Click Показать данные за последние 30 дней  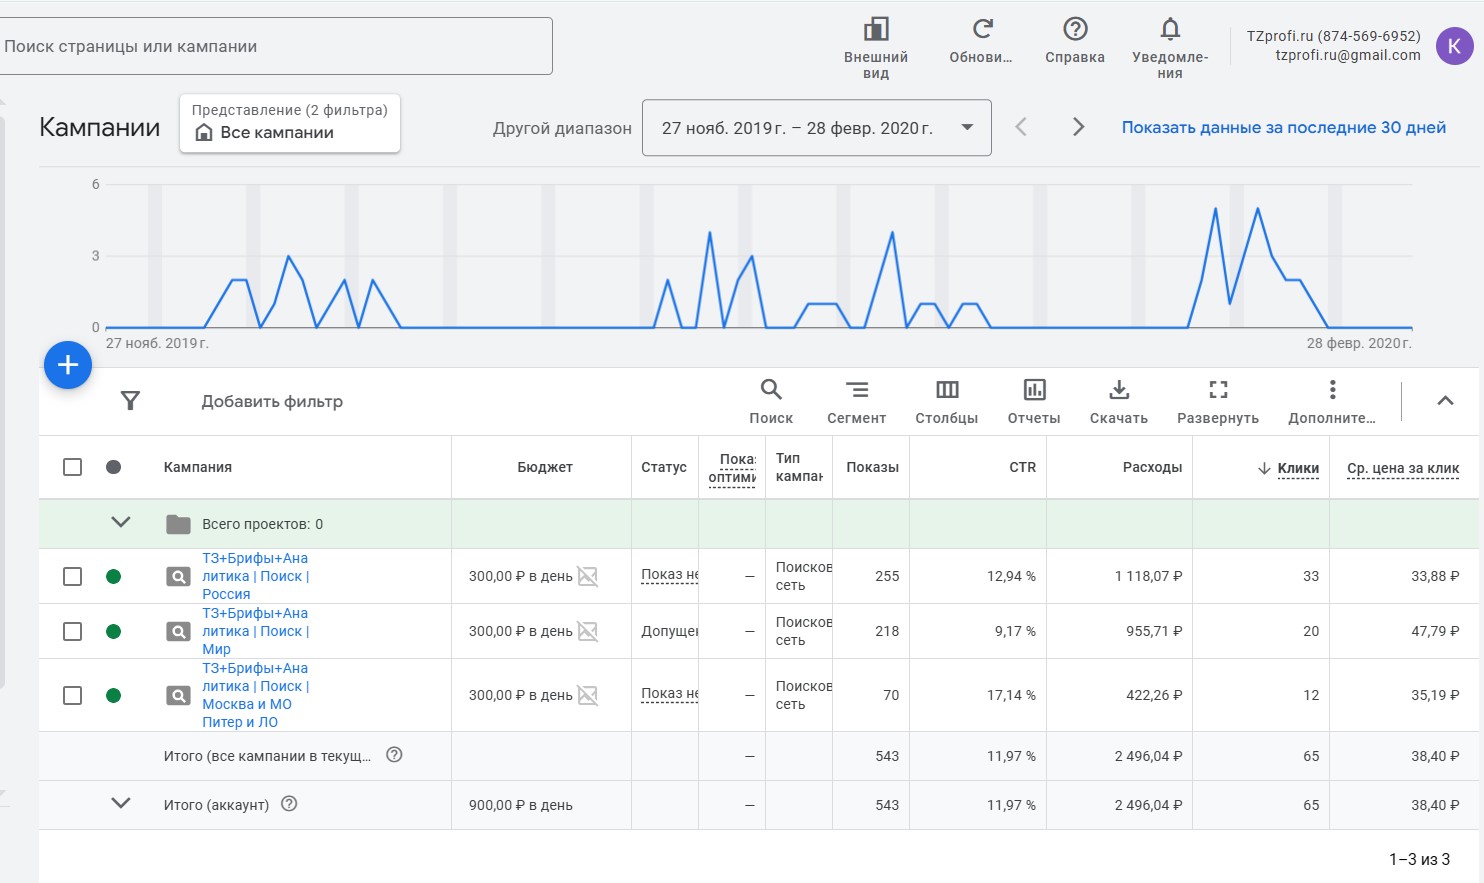(x=1284, y=127)
